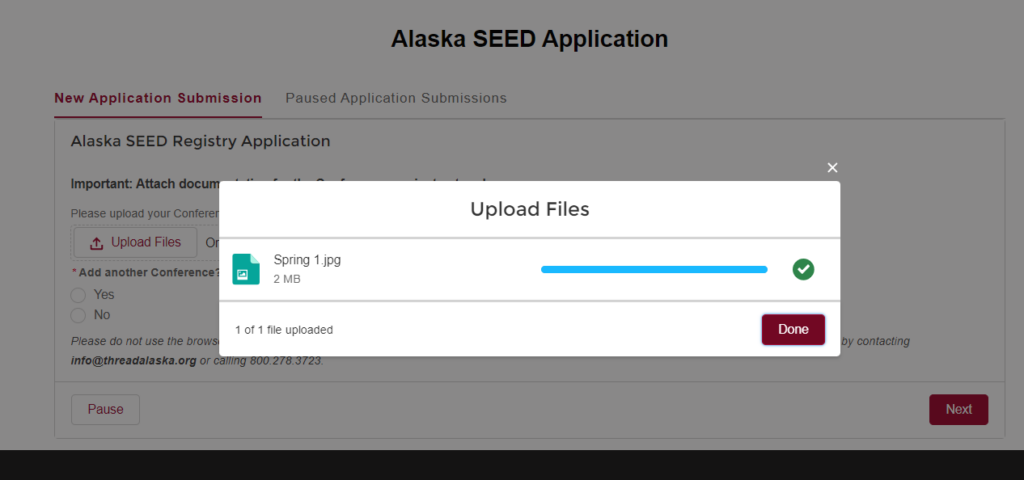Click the '1 of 1 file uploaded' status text
Screen dimensions: 1024x480
click(x=284, y=329)
